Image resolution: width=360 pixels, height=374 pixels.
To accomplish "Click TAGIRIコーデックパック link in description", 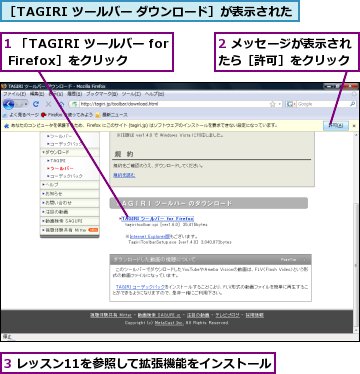I will click(x=141, y=287).
